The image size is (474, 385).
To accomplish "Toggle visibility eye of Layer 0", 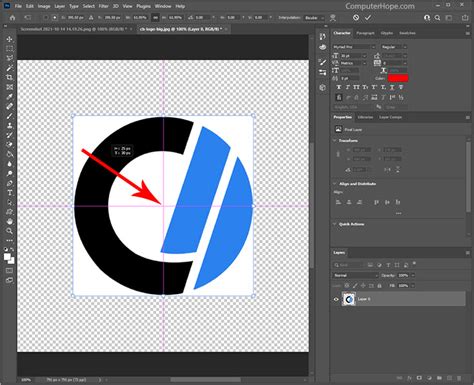I will [x=336, y=299].
